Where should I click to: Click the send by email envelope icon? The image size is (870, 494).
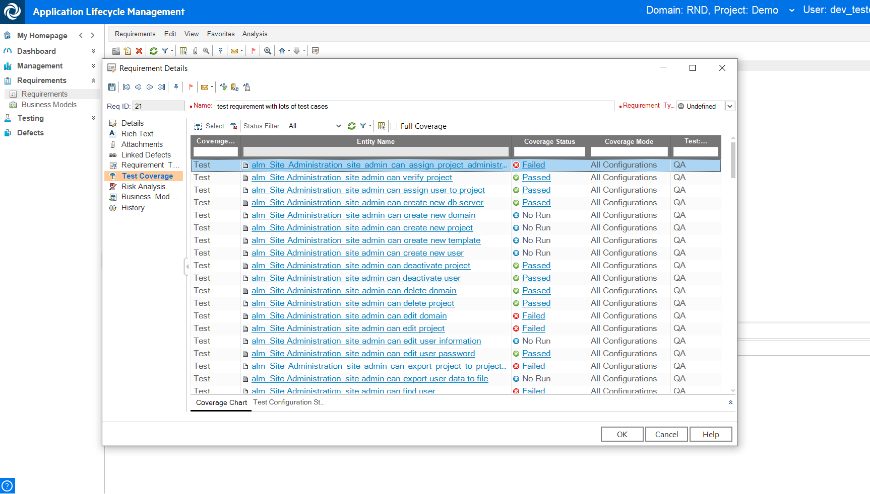(204, 87)
